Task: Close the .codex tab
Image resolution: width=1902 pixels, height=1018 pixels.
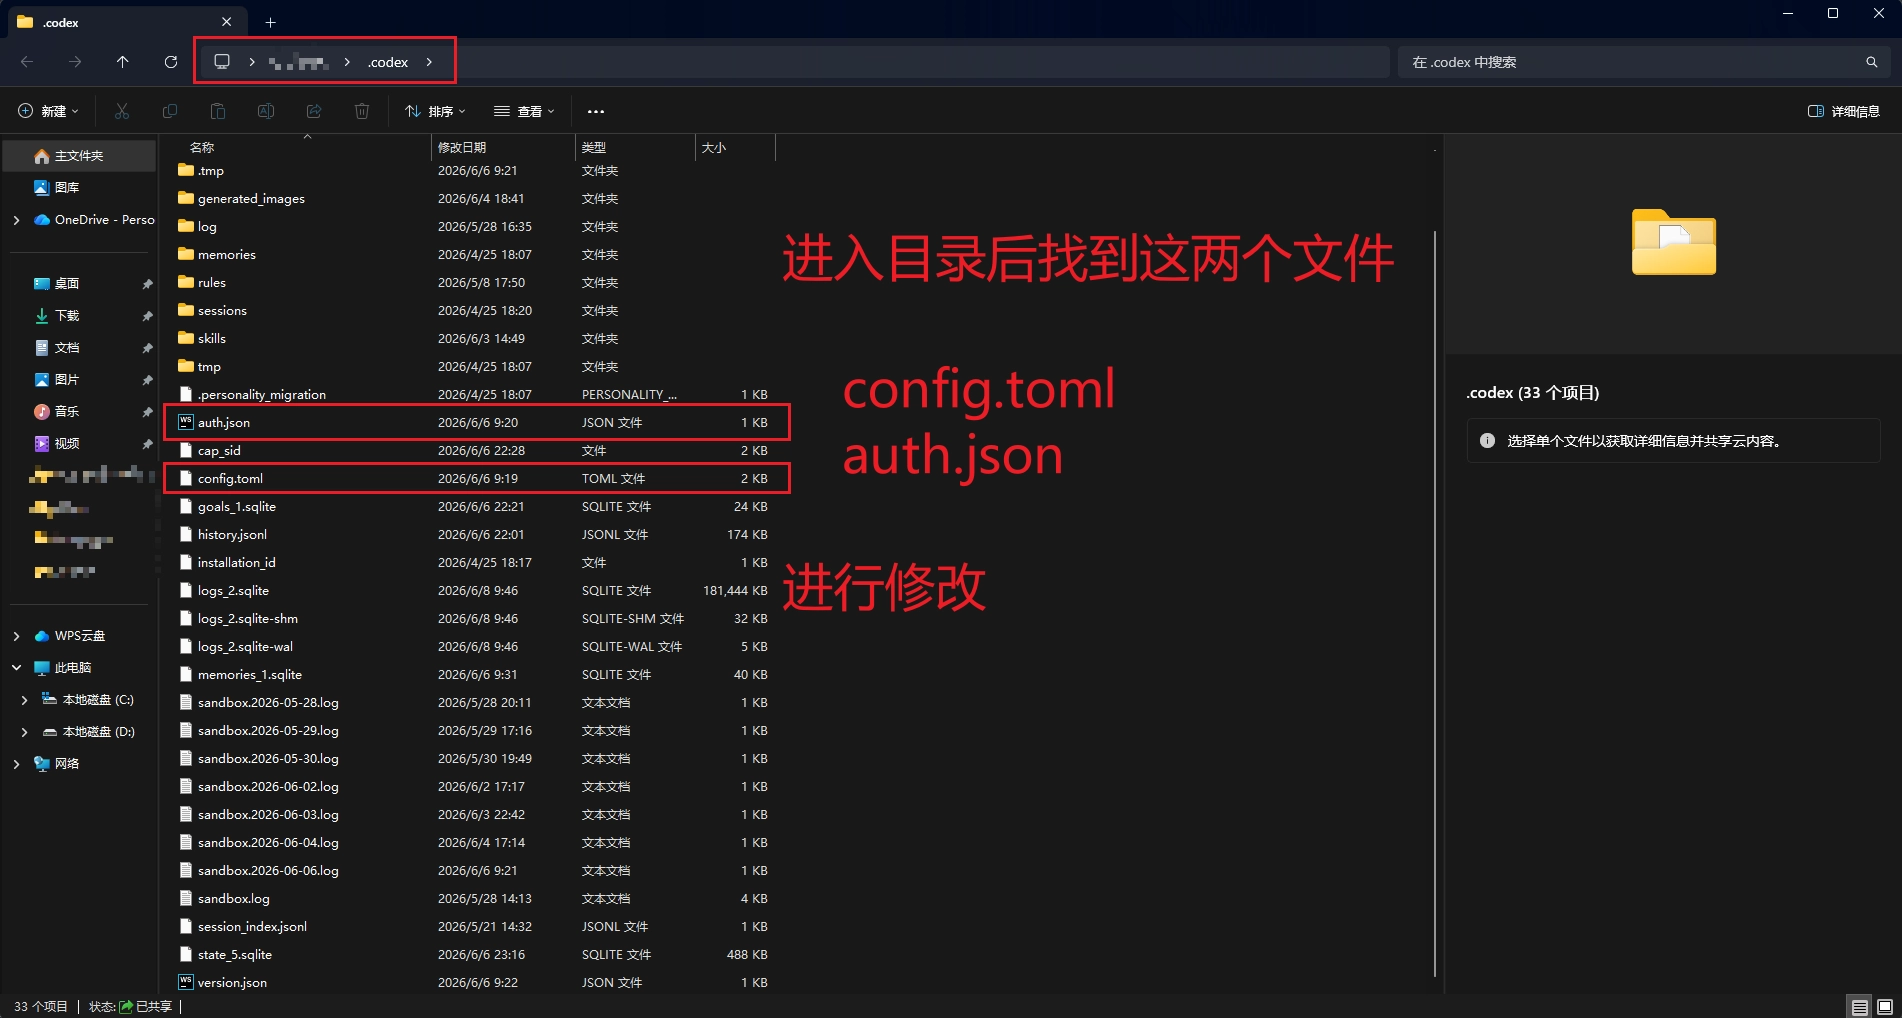Action: 227,22
